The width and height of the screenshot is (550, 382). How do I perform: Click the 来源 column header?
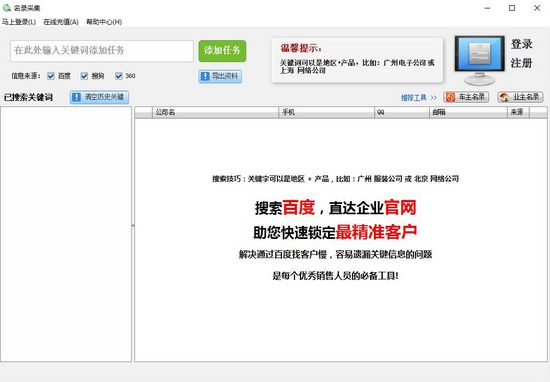pos(518,112)
